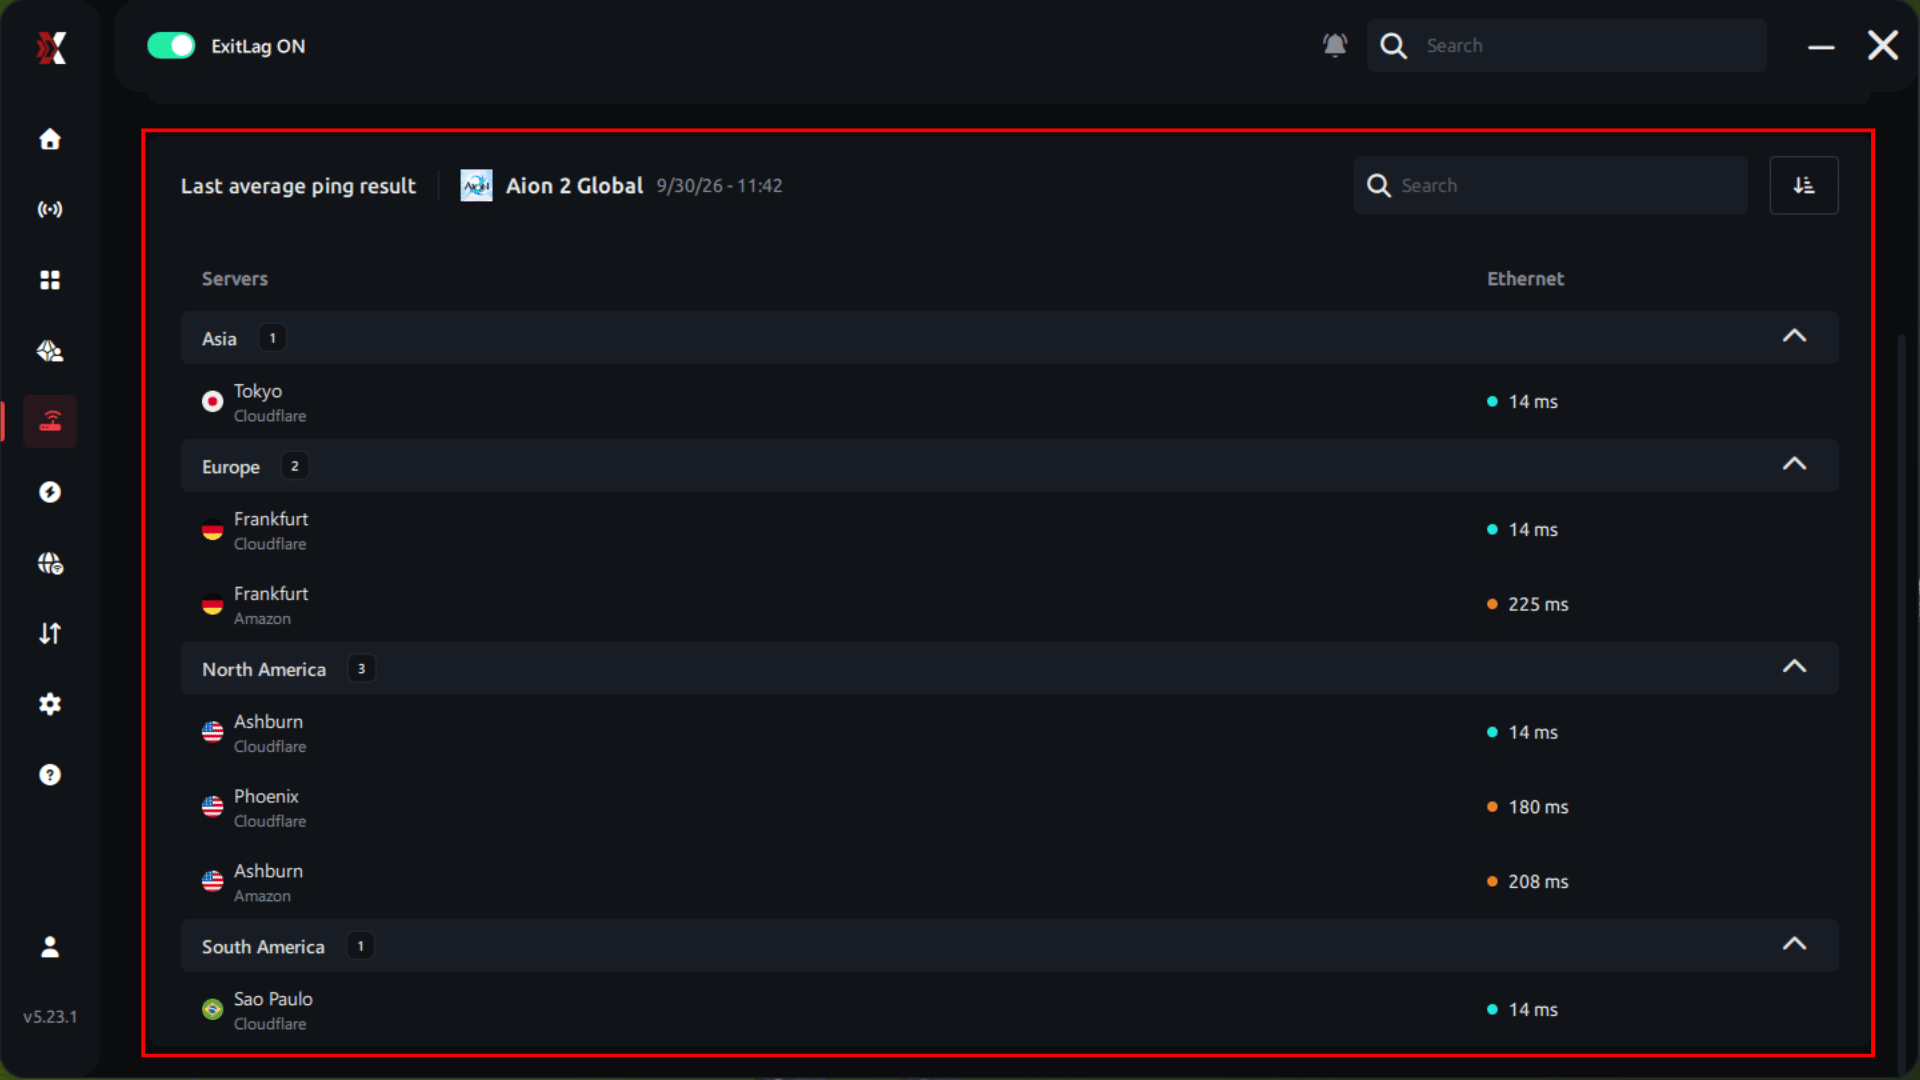This screenshot has height=1080, width=1920.
Task: Click the 208 ms ping value
Action: point(1538,882)
